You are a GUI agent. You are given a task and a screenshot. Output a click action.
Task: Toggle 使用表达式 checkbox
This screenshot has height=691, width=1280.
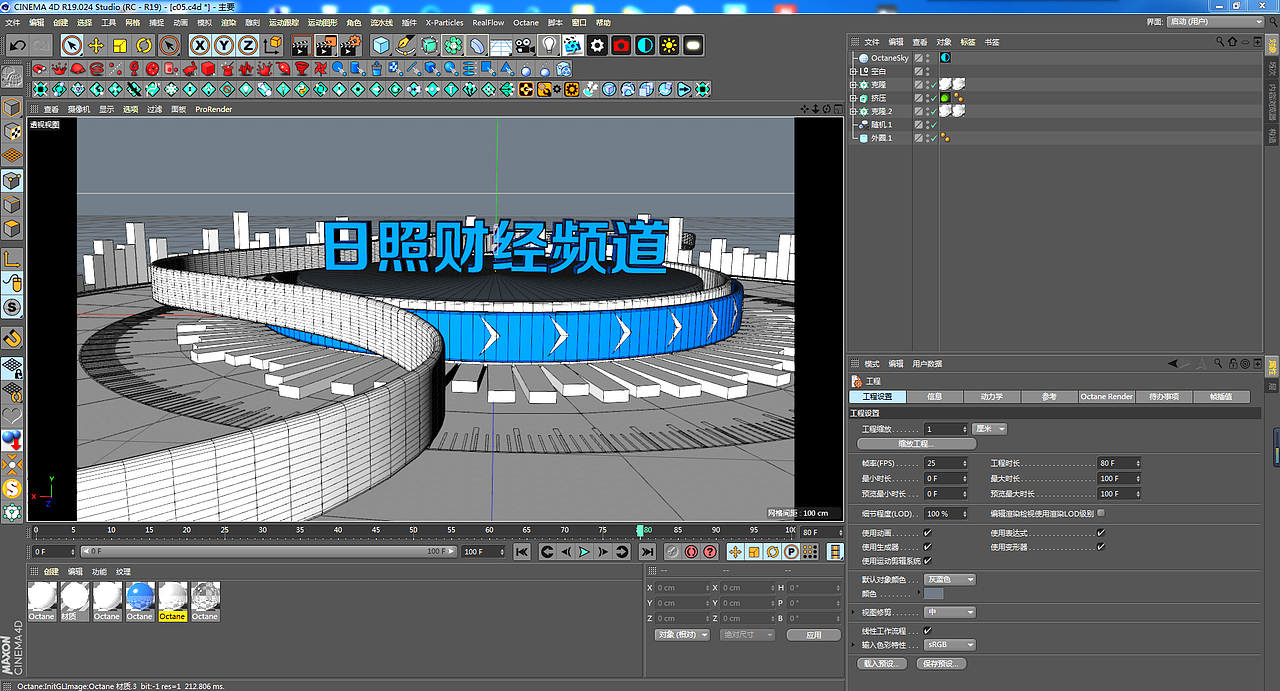pyautogui.click(x=1101, y=533)
